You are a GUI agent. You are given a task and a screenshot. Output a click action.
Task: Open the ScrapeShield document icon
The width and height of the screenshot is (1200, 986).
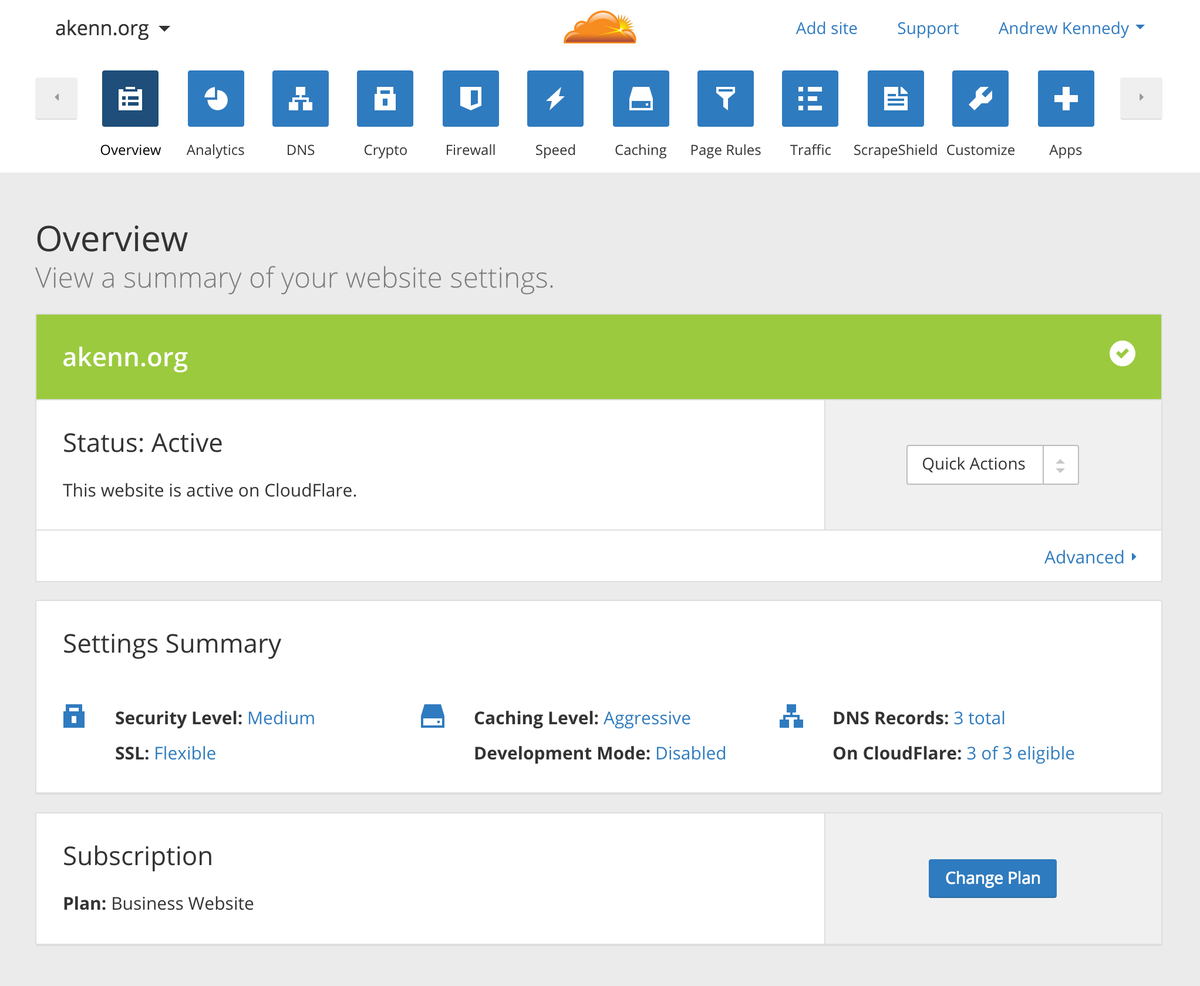click(895, 98)
